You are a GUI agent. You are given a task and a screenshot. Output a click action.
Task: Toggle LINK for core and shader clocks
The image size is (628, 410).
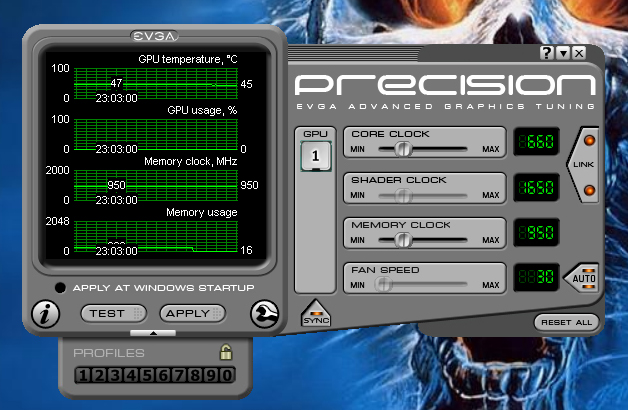click(584, 165)
